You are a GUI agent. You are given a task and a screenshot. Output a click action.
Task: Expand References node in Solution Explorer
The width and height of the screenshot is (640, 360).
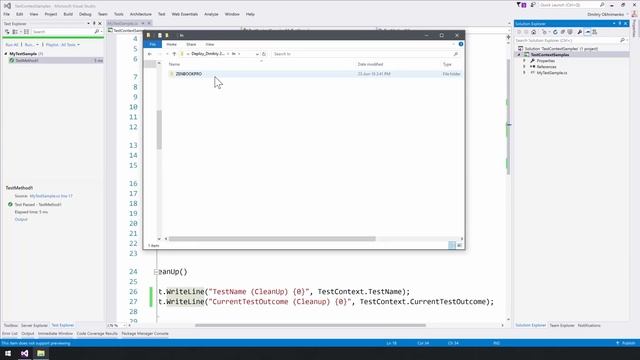[x=524, y=67]
